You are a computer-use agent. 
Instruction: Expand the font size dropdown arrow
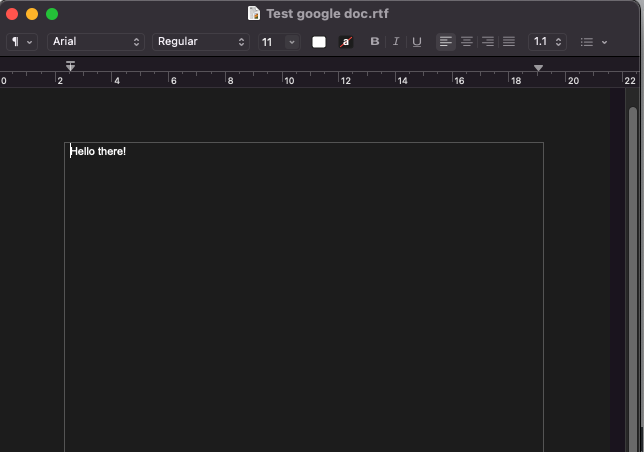pyautogui.click(x=292, y=42)
